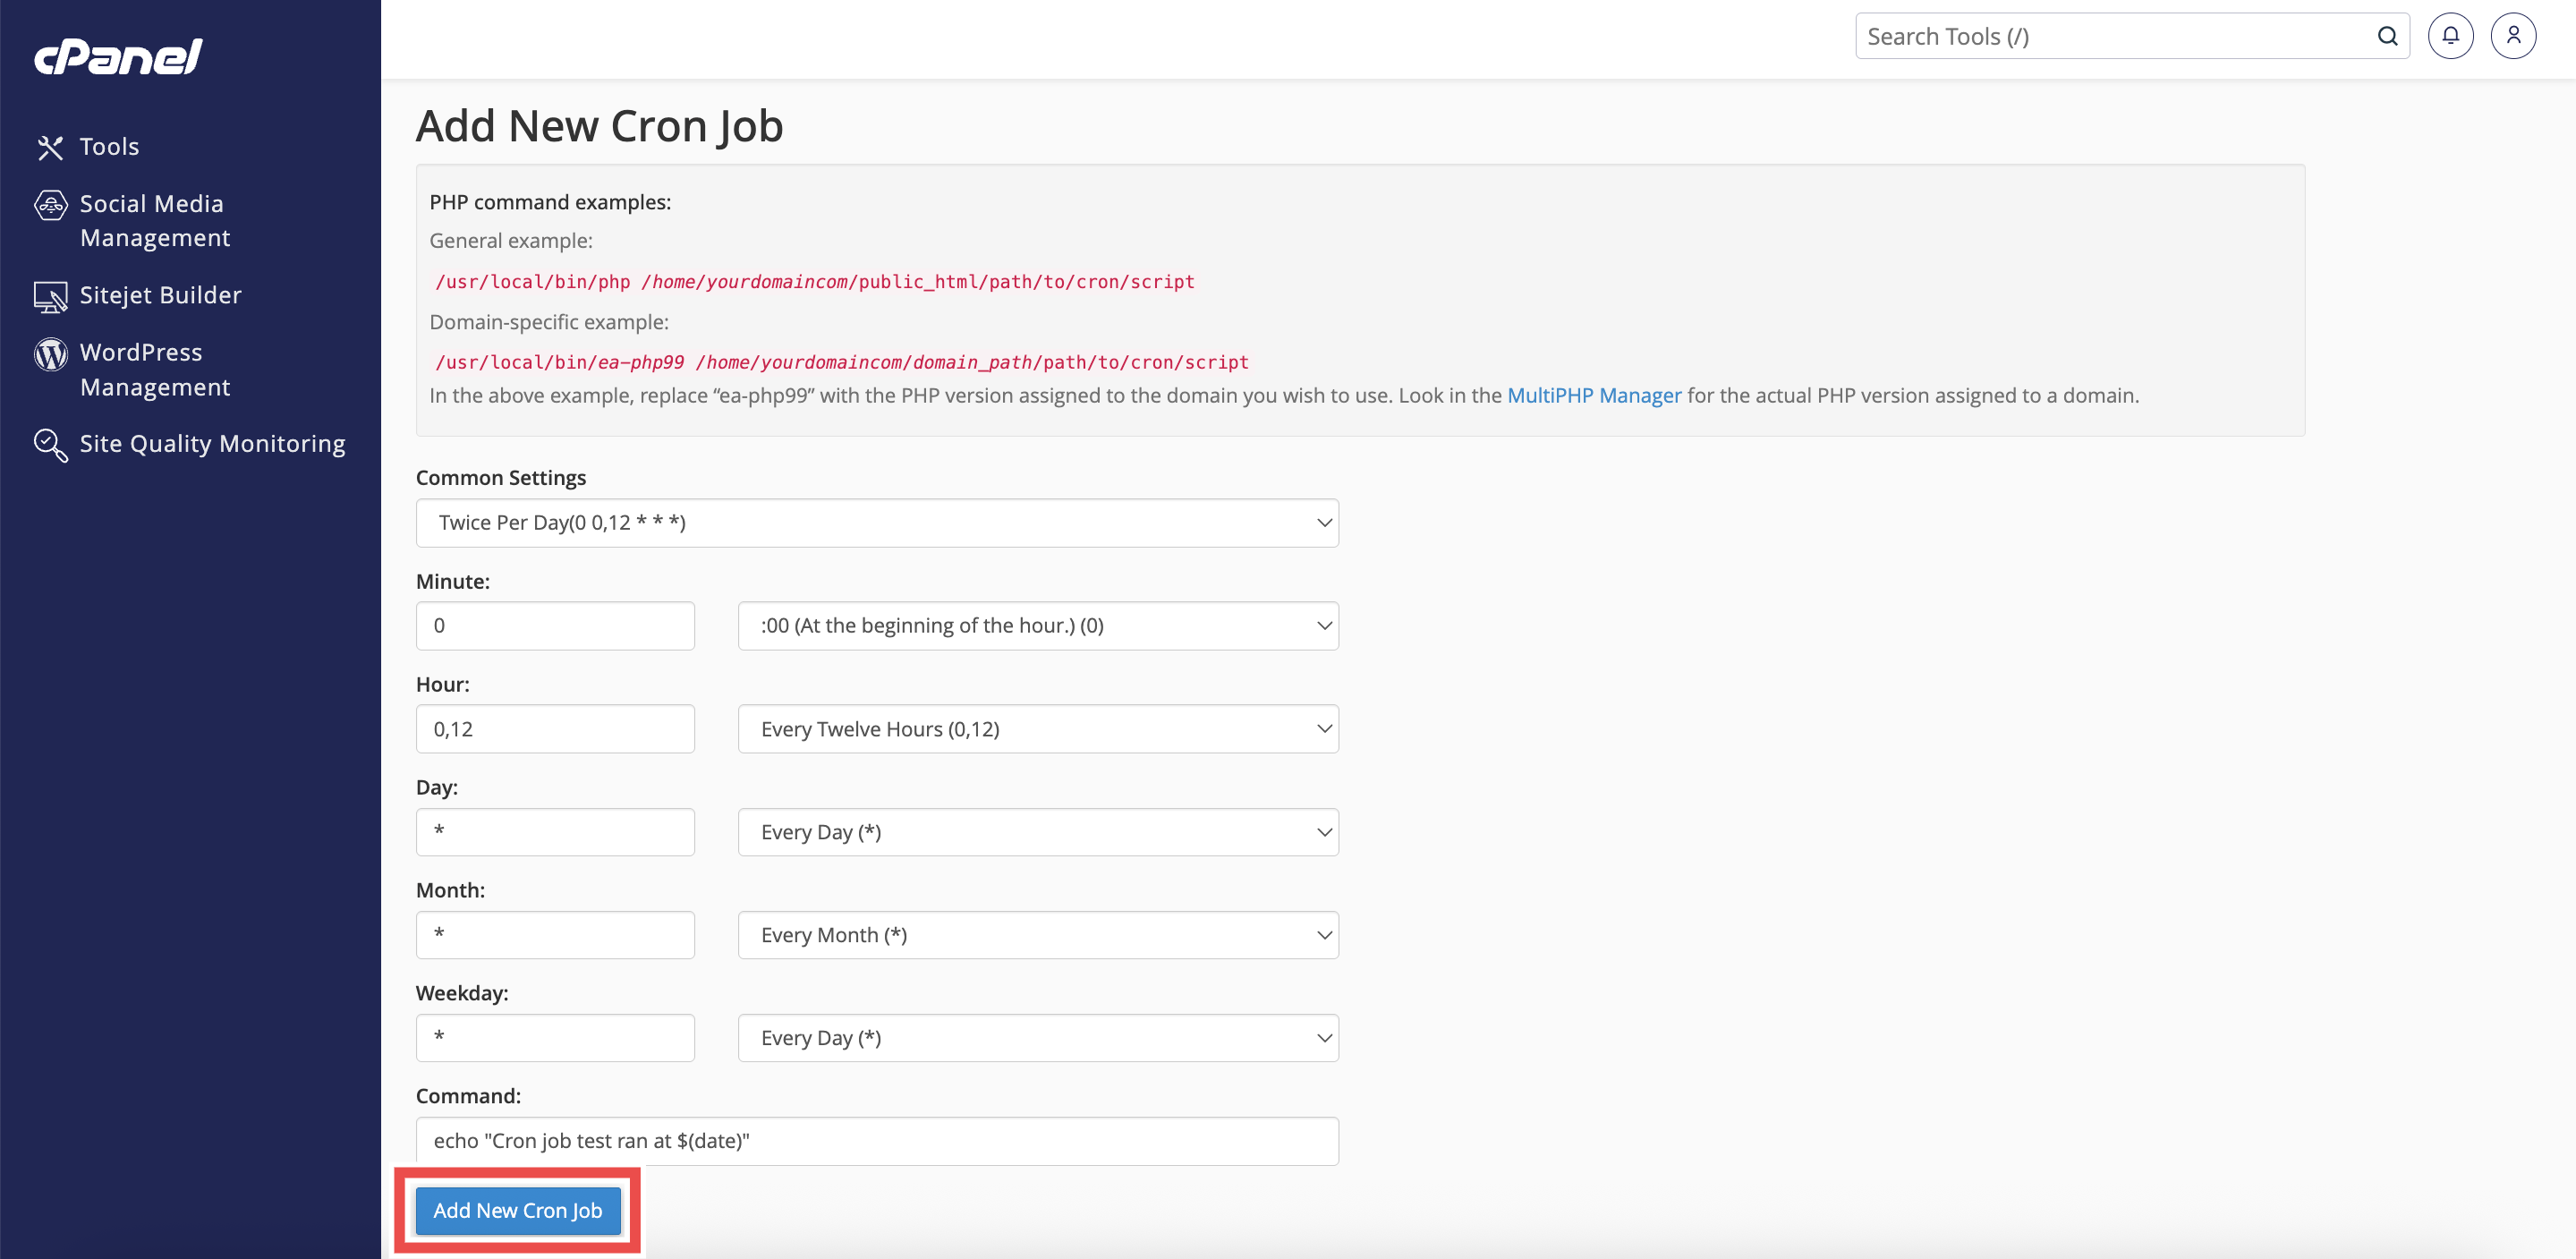Click the cPanel logo
The height and width of the screenshot is (1259, 2576).
pyautogui.click(x=118, y=57)
